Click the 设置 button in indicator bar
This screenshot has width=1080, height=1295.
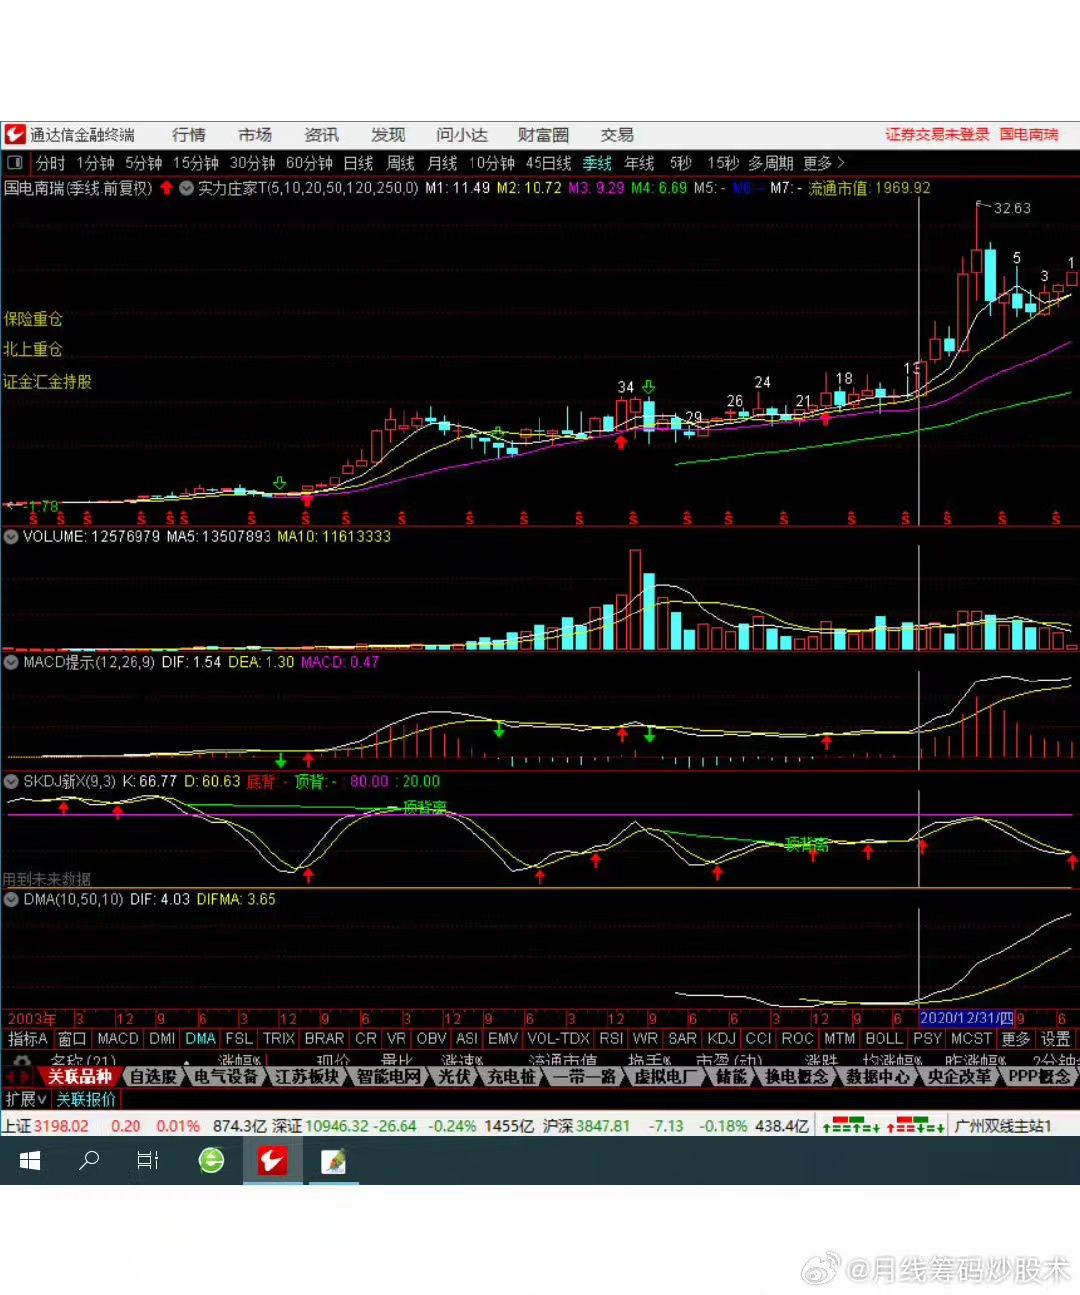(x=1055, y=1039)
